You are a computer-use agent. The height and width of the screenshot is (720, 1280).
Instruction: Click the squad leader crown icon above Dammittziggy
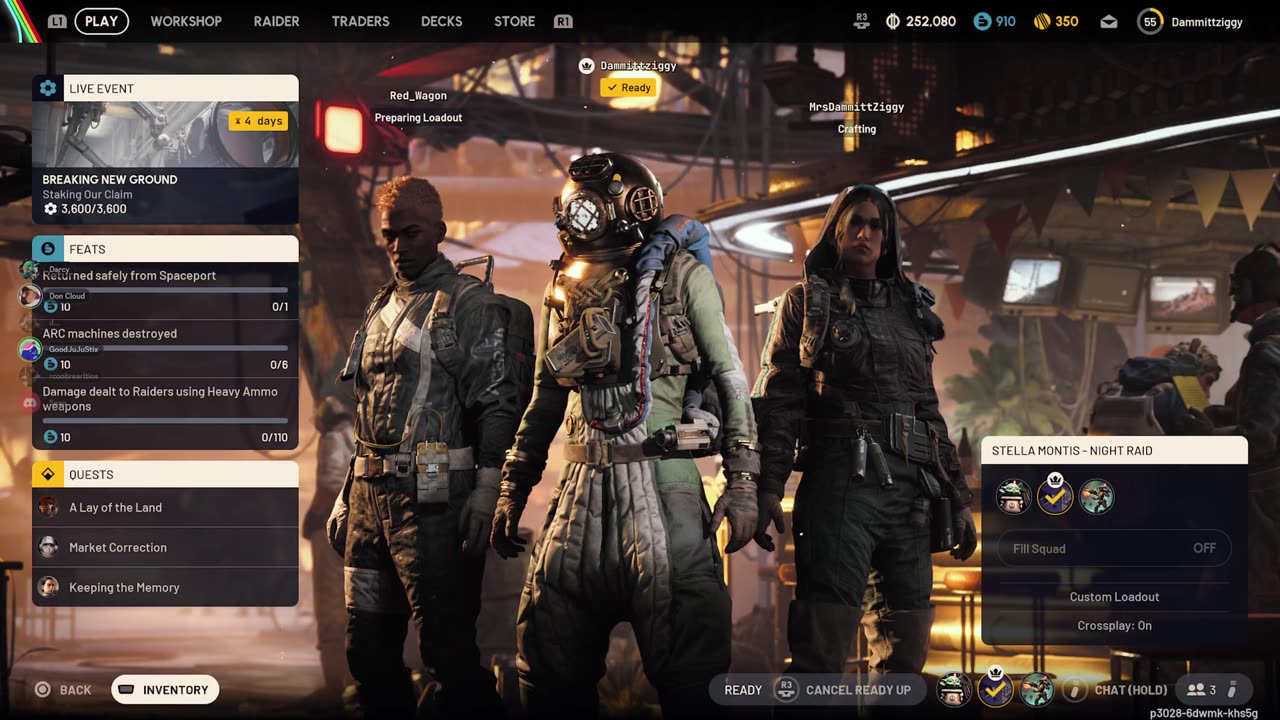click(587, 66)
